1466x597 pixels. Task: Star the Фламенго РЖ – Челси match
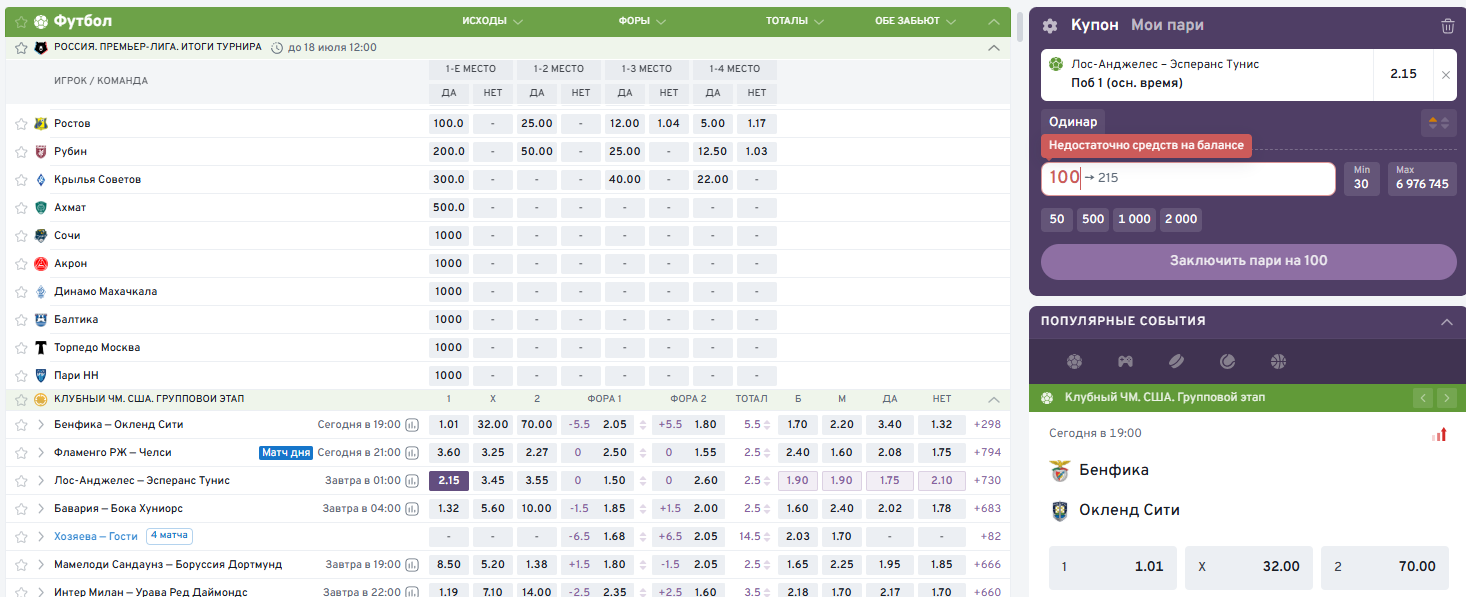[x=21, y=453]
